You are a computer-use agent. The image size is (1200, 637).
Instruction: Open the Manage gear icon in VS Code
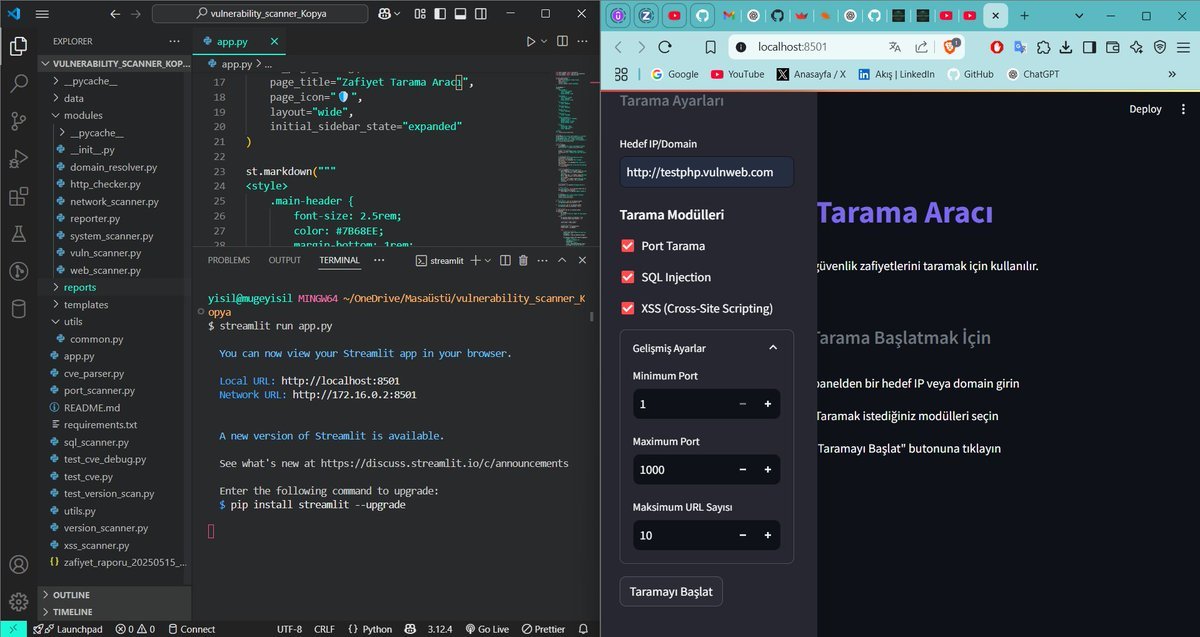point(18,601)
